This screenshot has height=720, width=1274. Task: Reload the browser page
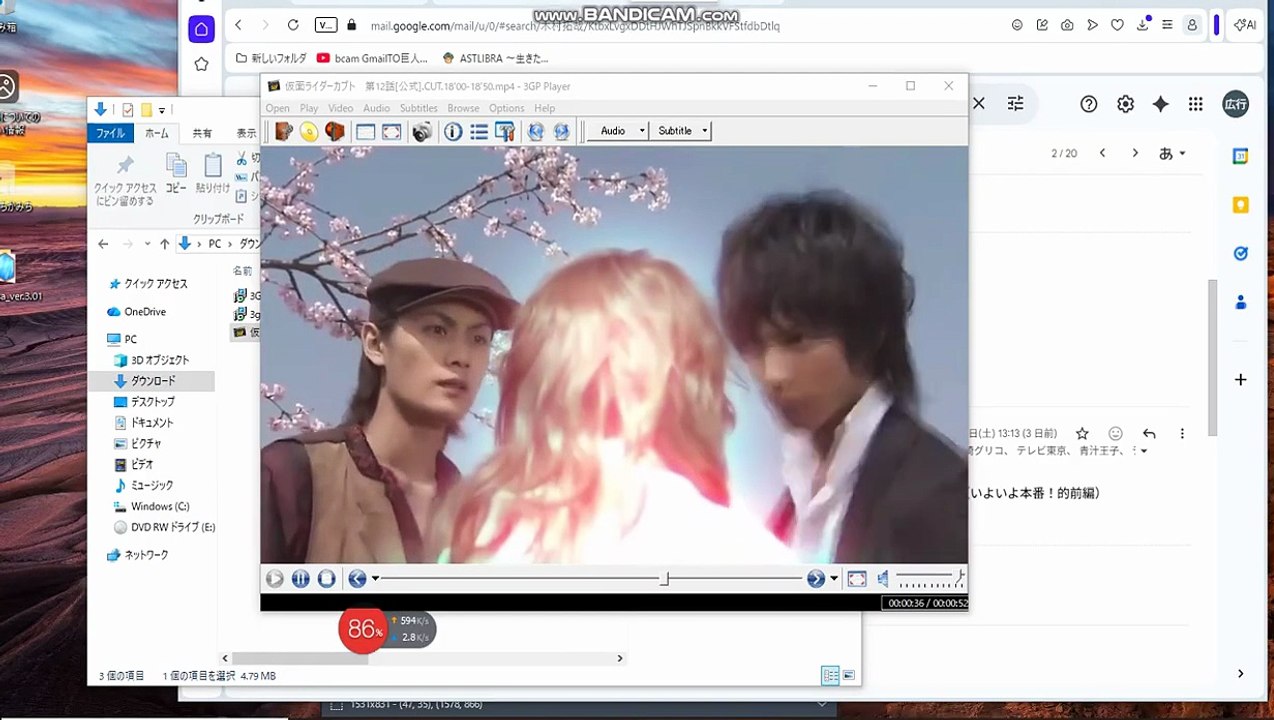[293, 25]
